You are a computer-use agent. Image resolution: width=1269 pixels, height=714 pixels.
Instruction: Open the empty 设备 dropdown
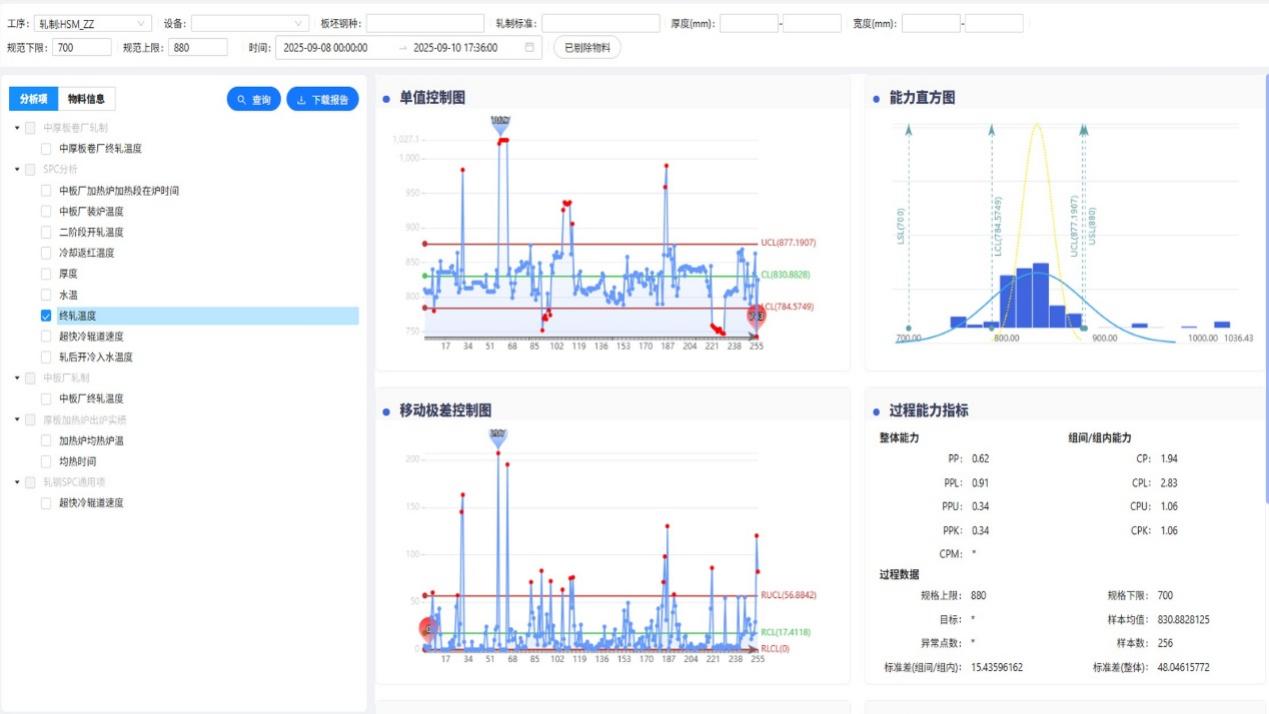250,23
